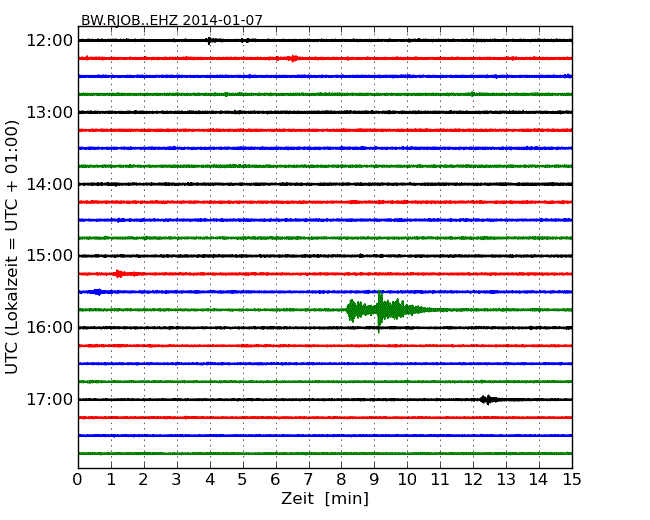Click the Zeit [min] axis label
650x520 pixels.
(325, 498)
